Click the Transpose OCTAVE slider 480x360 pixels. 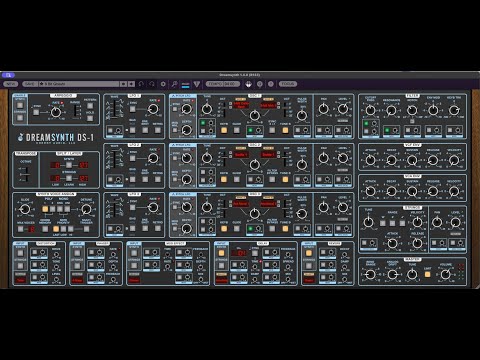pyautogui.click(x=26, y=173)
